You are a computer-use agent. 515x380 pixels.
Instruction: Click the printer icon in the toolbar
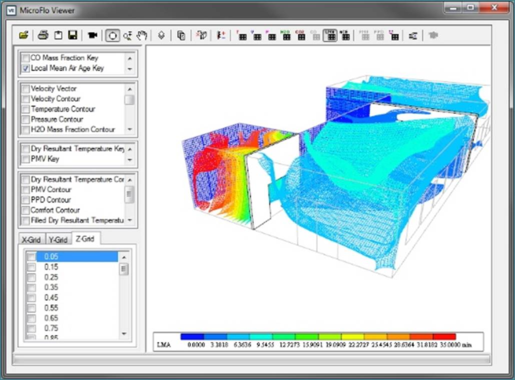point(43,35)
